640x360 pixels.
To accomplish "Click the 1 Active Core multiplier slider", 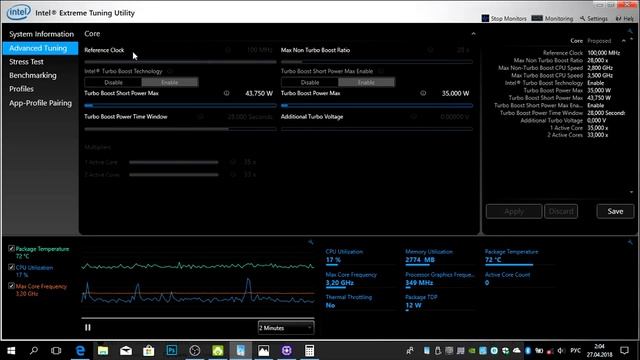I will pyautogui.click(x=174, y=162).
